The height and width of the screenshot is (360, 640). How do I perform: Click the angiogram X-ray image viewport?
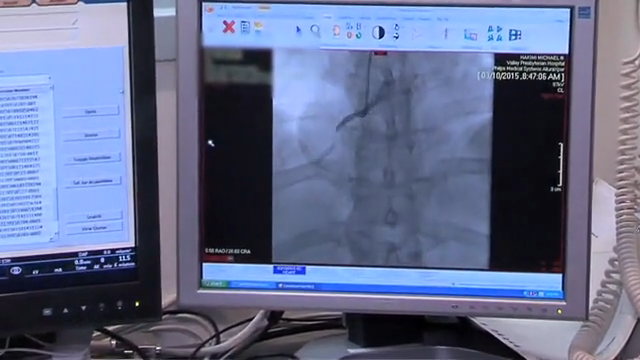(x=382, y=159)
